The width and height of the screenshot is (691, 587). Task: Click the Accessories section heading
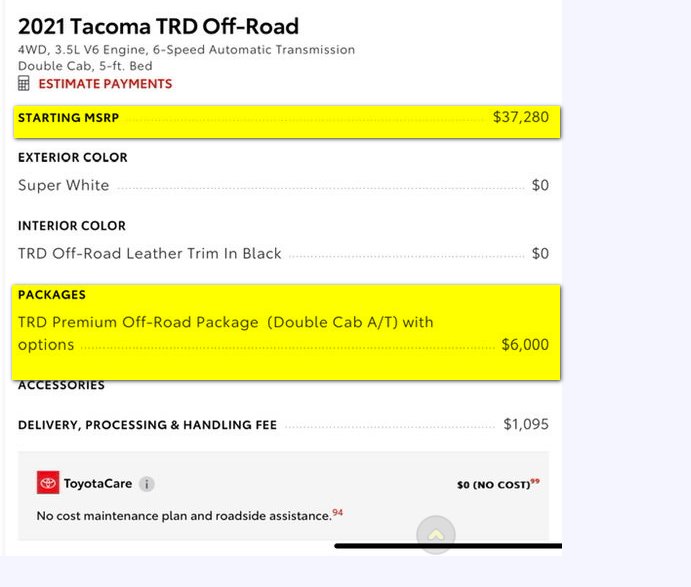click(61, 385)
